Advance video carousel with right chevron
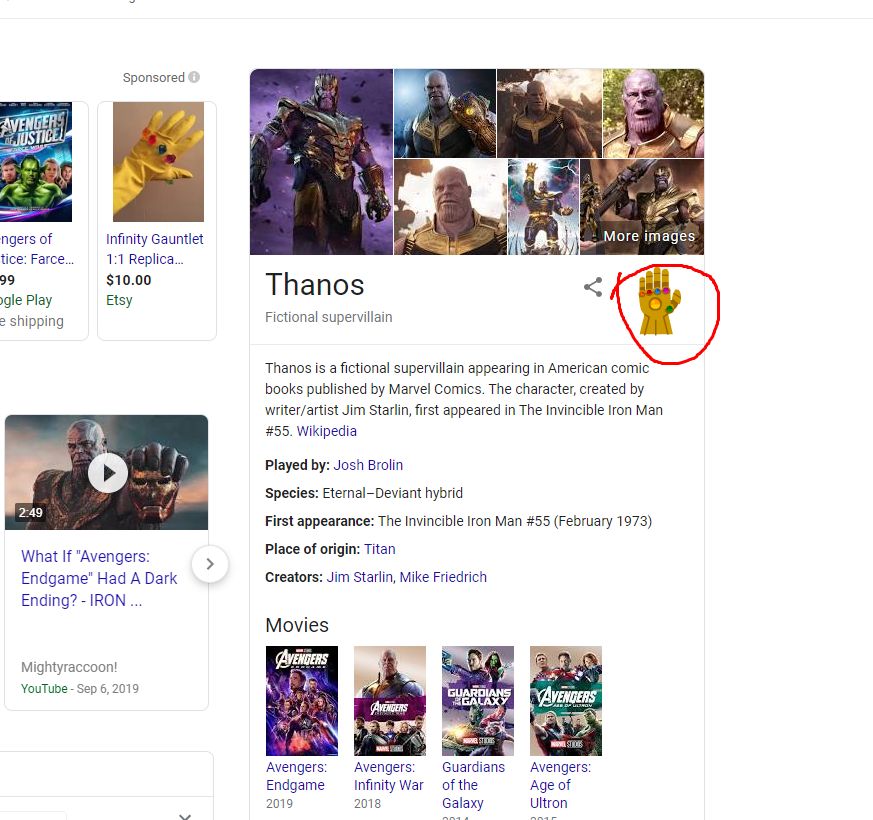The height and width of the screenshot is (820, 873). pyautogui.click(x=210, y=564)
